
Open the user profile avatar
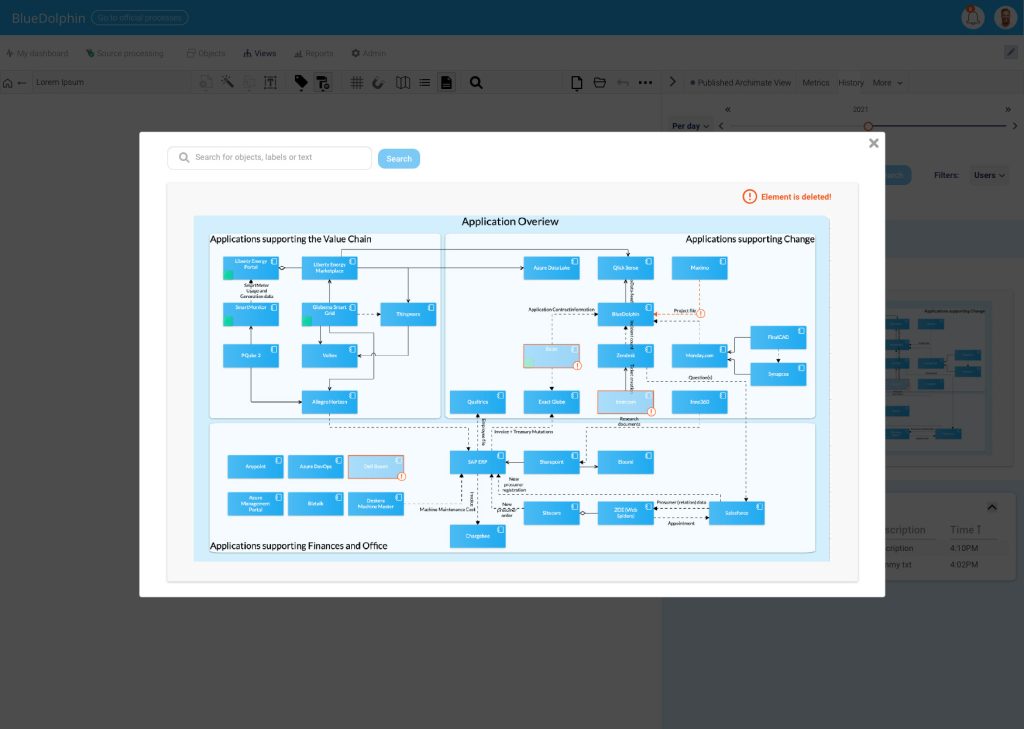(x=1006, y=18)
